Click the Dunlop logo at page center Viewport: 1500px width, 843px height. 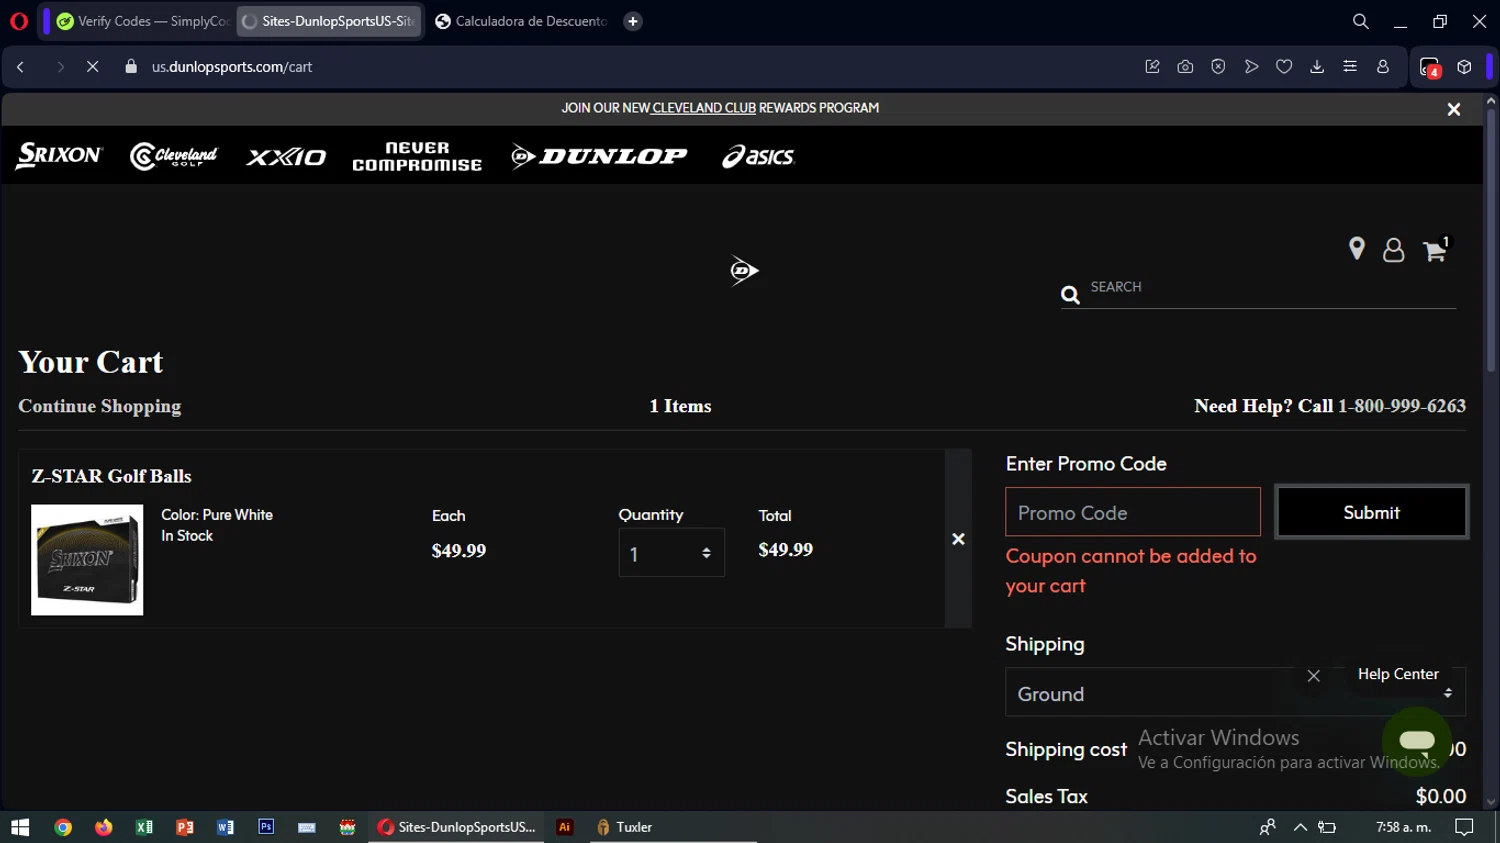click(744, 270)
